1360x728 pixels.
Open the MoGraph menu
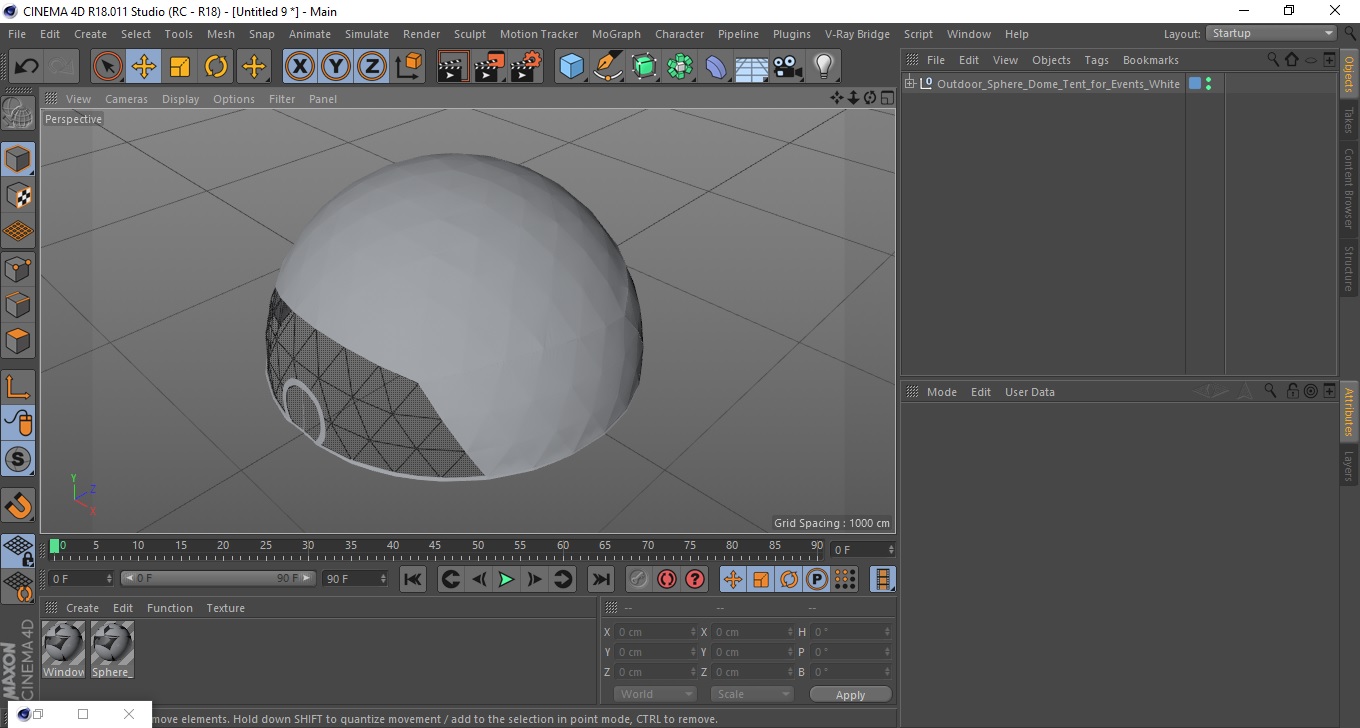(616, 34)
